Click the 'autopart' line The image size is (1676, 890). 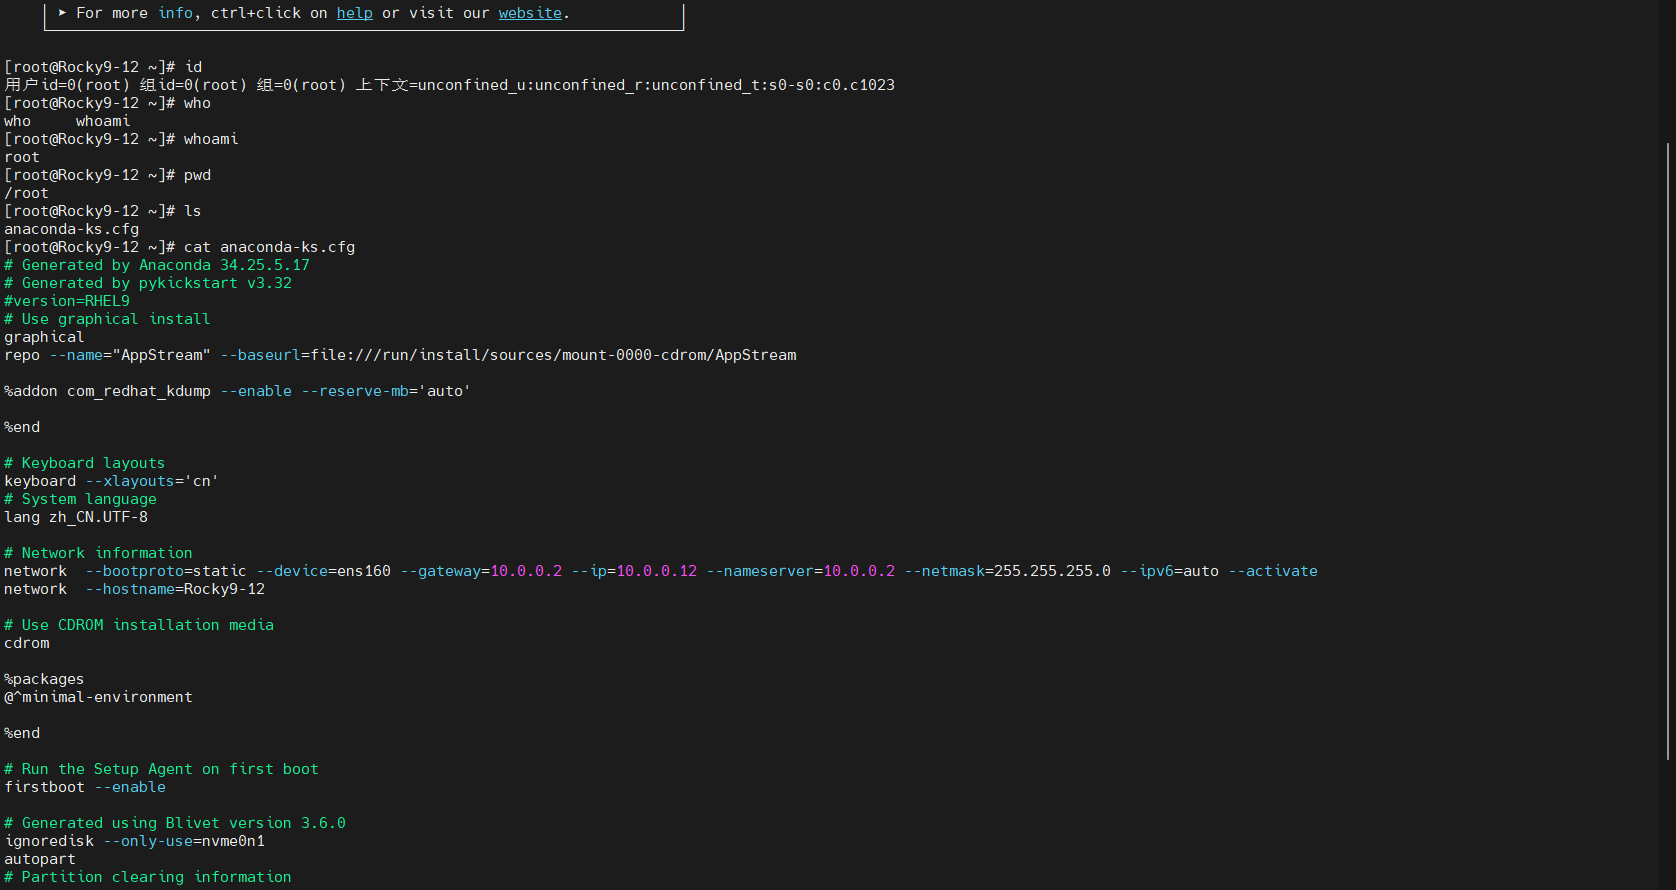pos(40,859)
